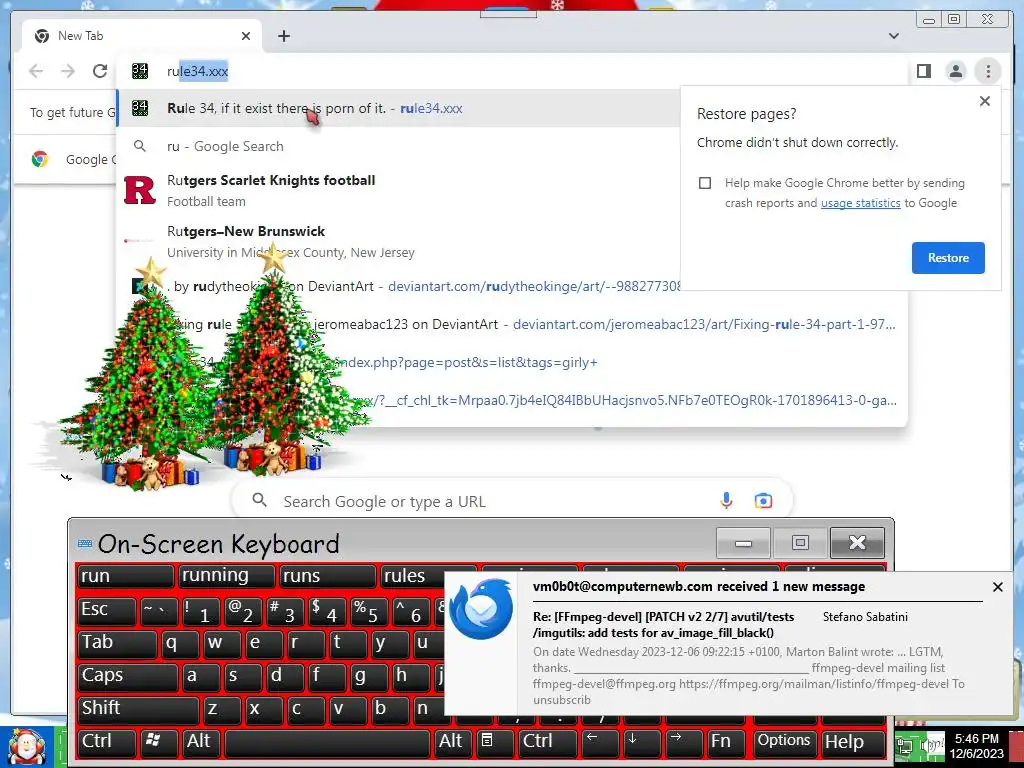Image resolution: width=1024 pixels, height=768 pixels.
Task: Minimize the On-Screen Keyboard window
Action: (743, 543)
